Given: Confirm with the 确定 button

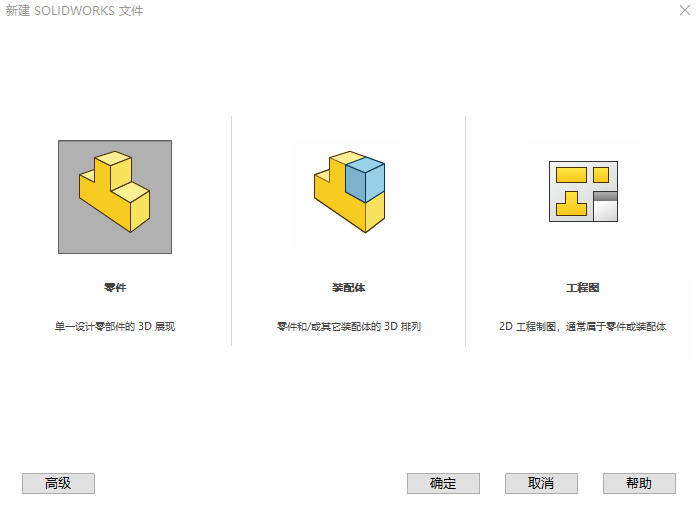Looking at the screenshot, I should coord(443,483).
